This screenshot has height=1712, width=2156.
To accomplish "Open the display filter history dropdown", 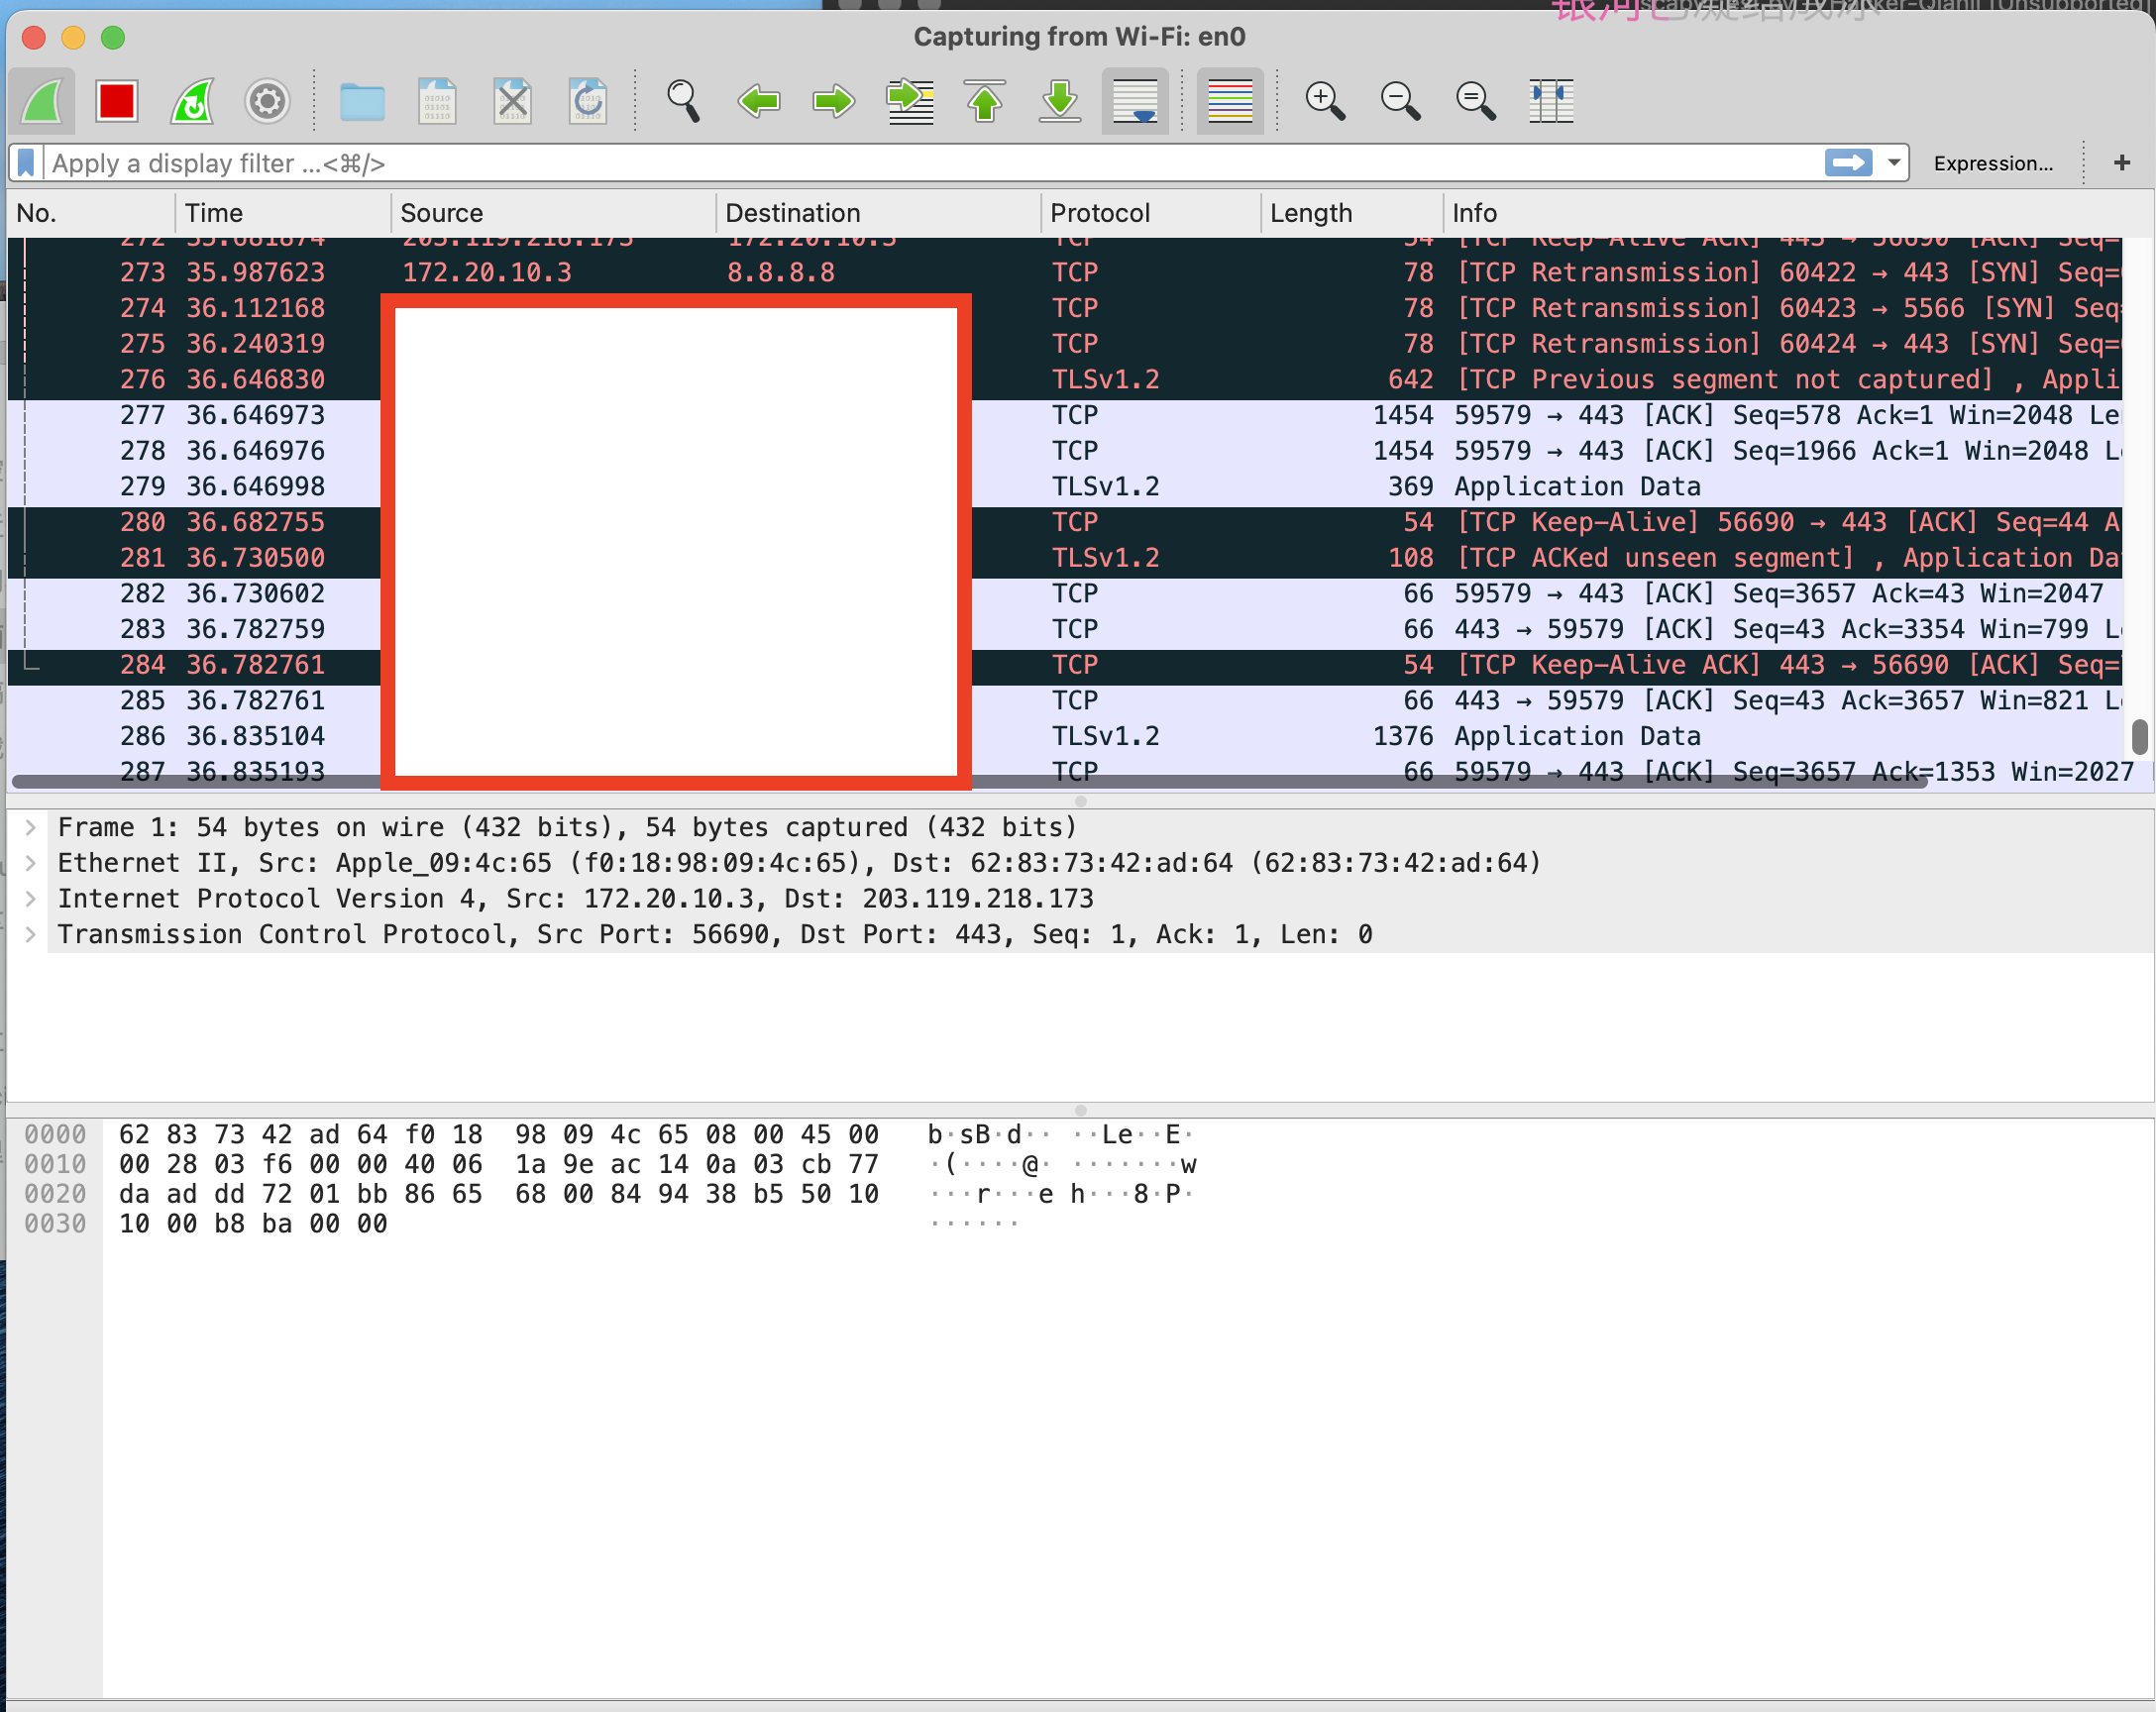I will pos(1893,163).
